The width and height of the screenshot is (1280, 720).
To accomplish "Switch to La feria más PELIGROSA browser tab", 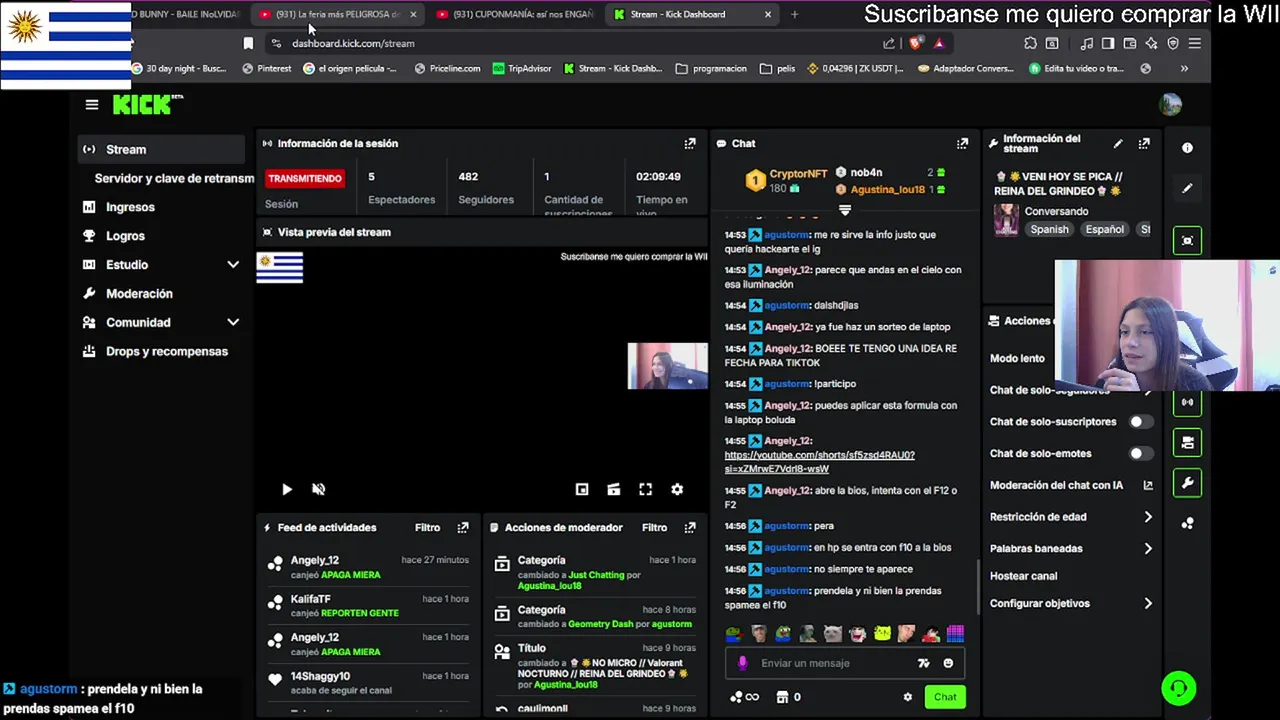I will 337,14.
